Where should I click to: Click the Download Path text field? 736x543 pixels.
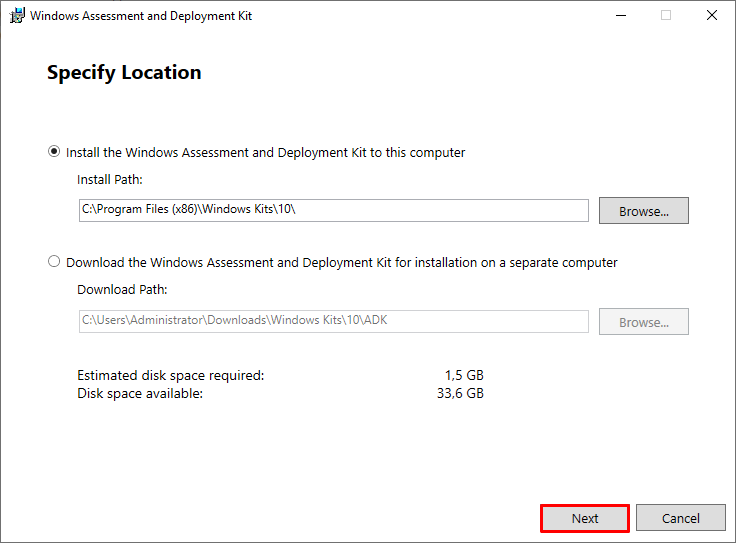(333, 321)
